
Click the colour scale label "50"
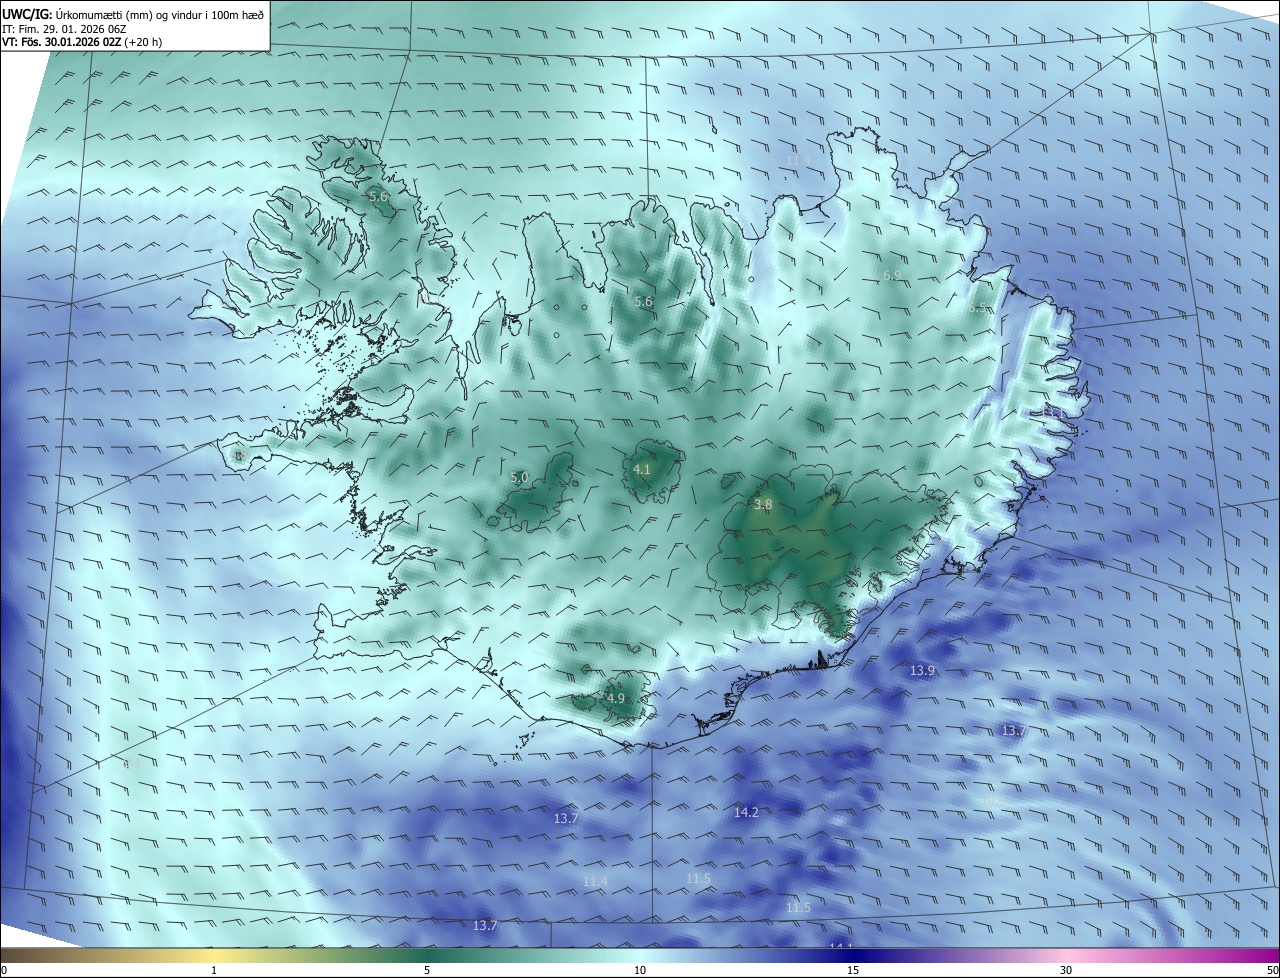pyautogui.click(x=1271, y=970)
